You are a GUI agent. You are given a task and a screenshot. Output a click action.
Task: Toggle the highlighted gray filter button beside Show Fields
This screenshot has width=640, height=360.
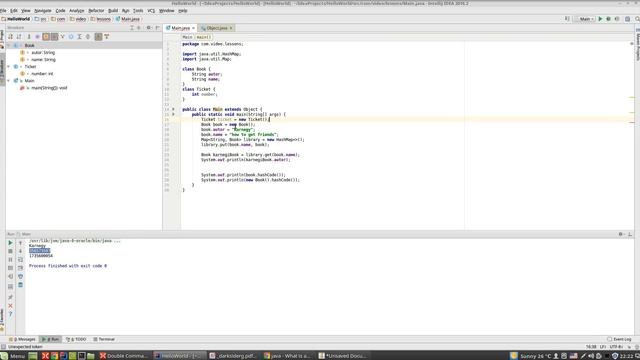[x=54, y=37]
